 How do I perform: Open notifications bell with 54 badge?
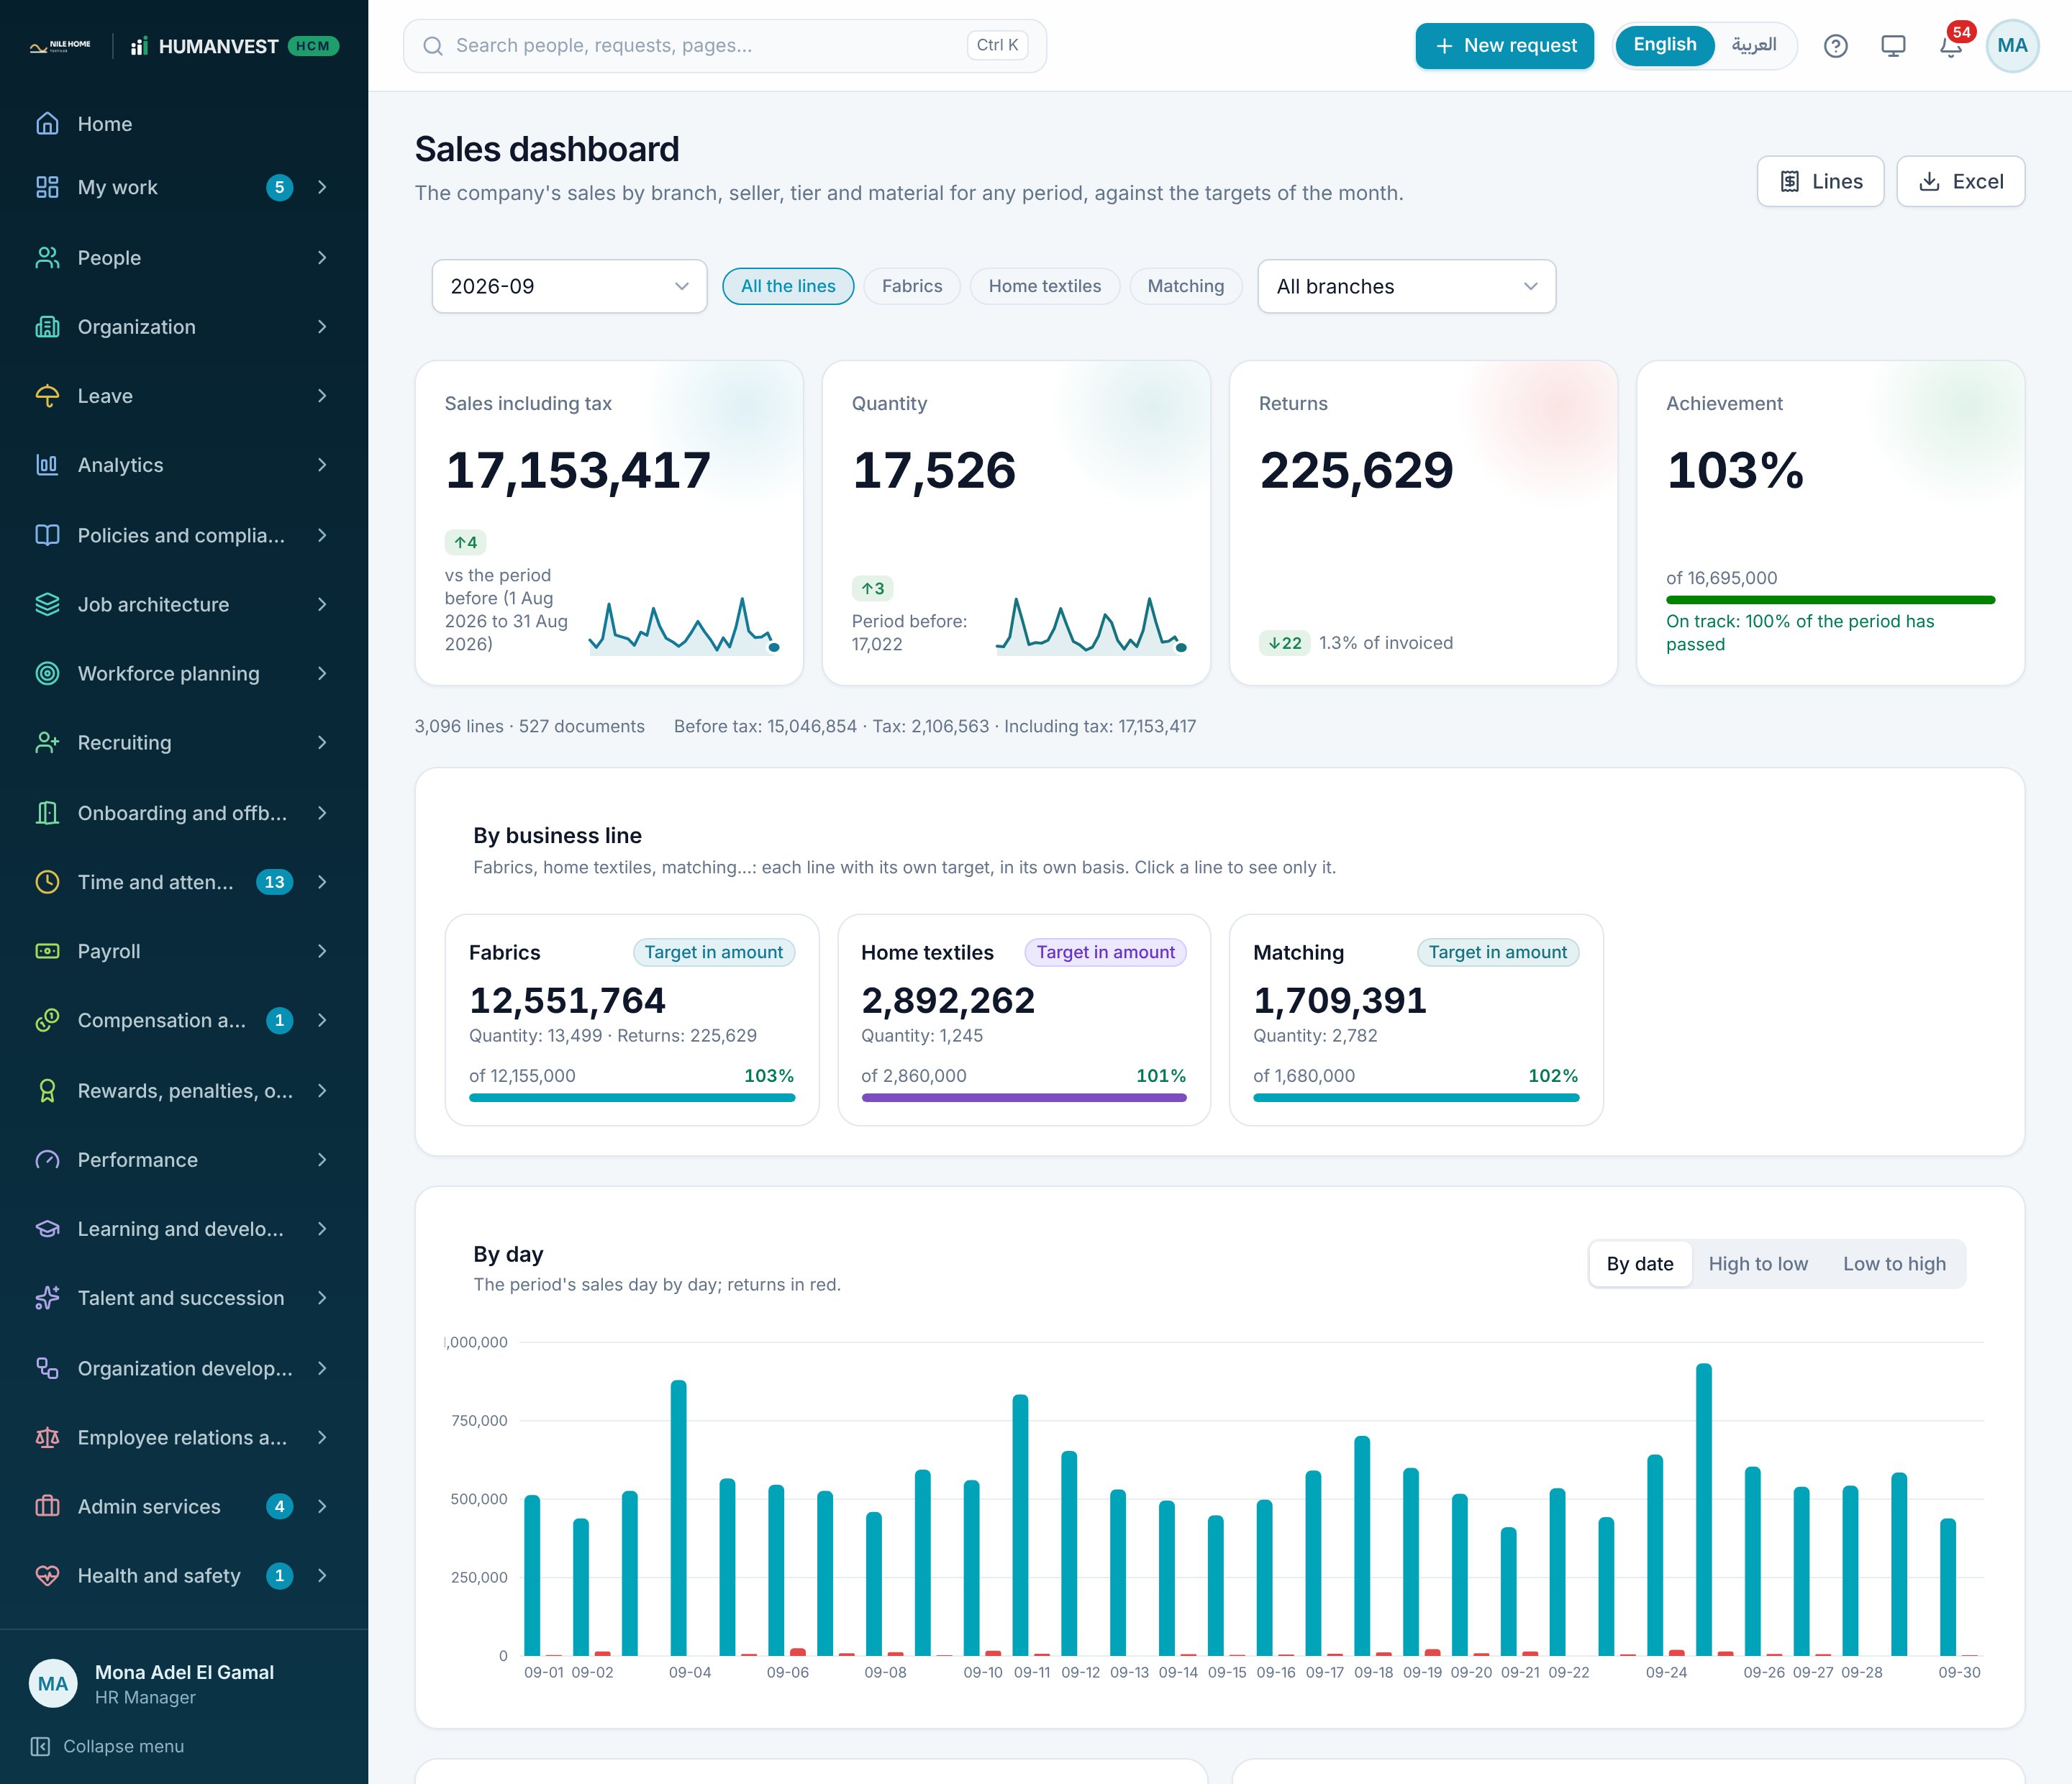click(x=1950, y=46)
